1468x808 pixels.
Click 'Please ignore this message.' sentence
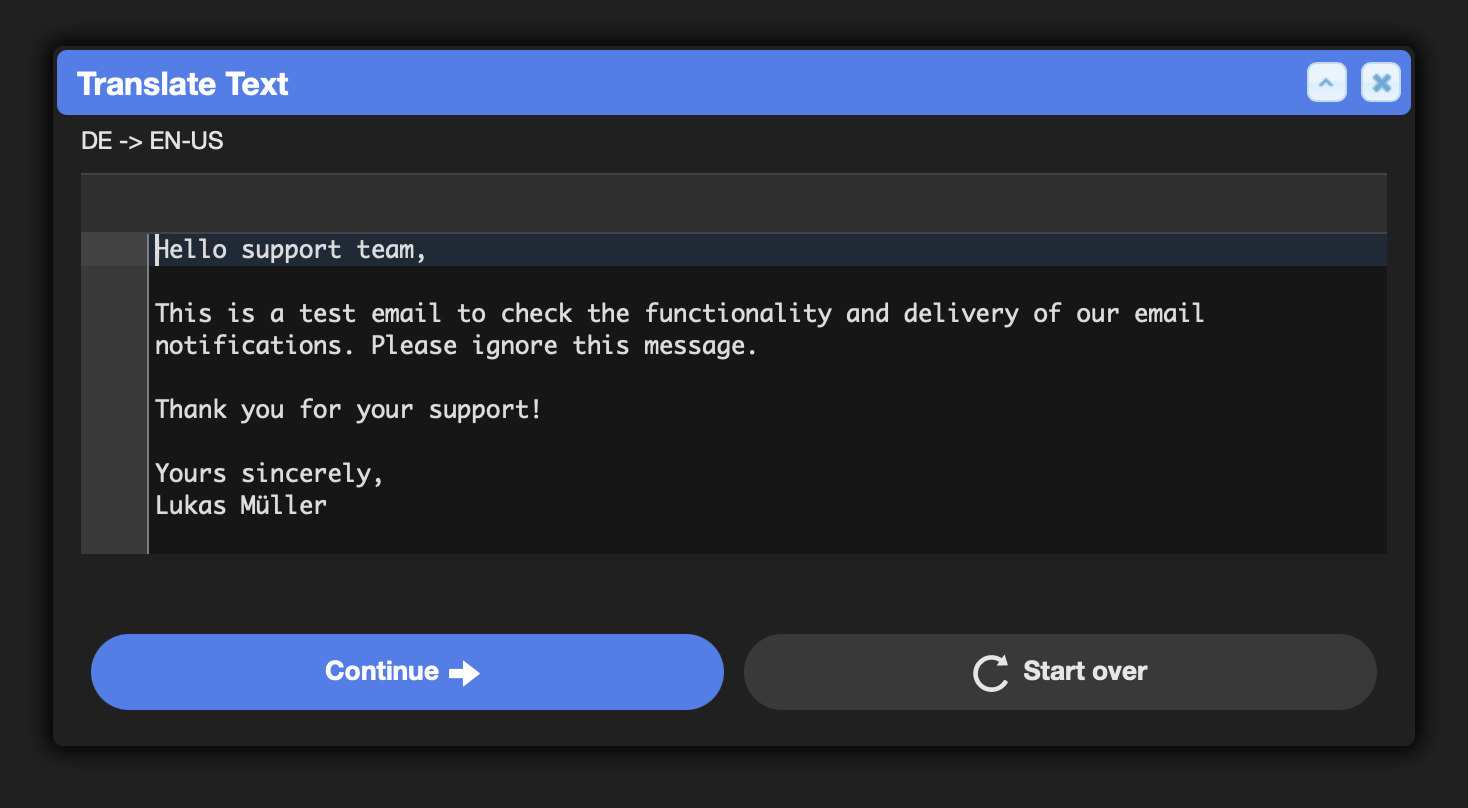(x=564, y=346)
